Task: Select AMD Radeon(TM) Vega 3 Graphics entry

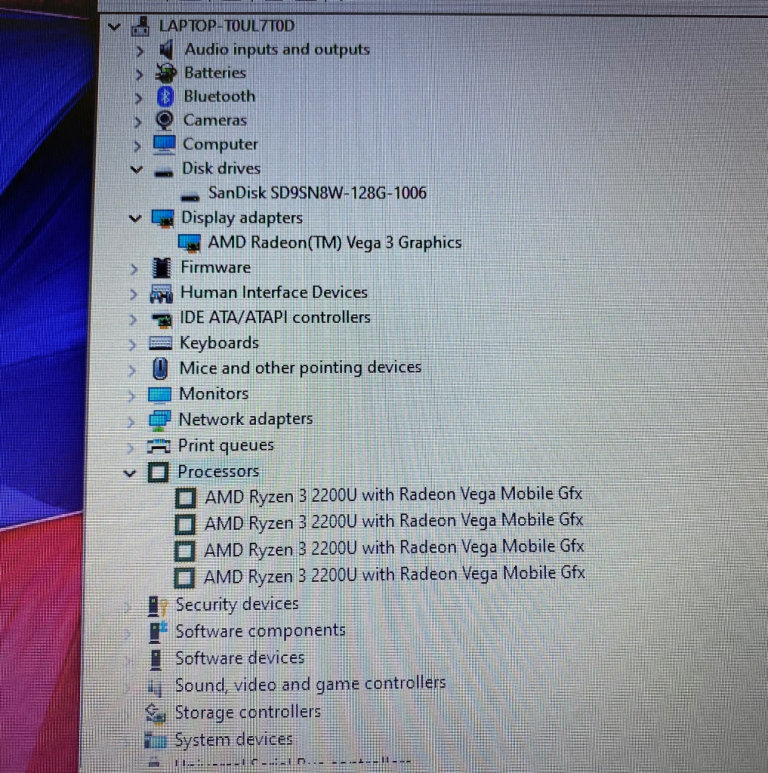Action: (334, 242)
